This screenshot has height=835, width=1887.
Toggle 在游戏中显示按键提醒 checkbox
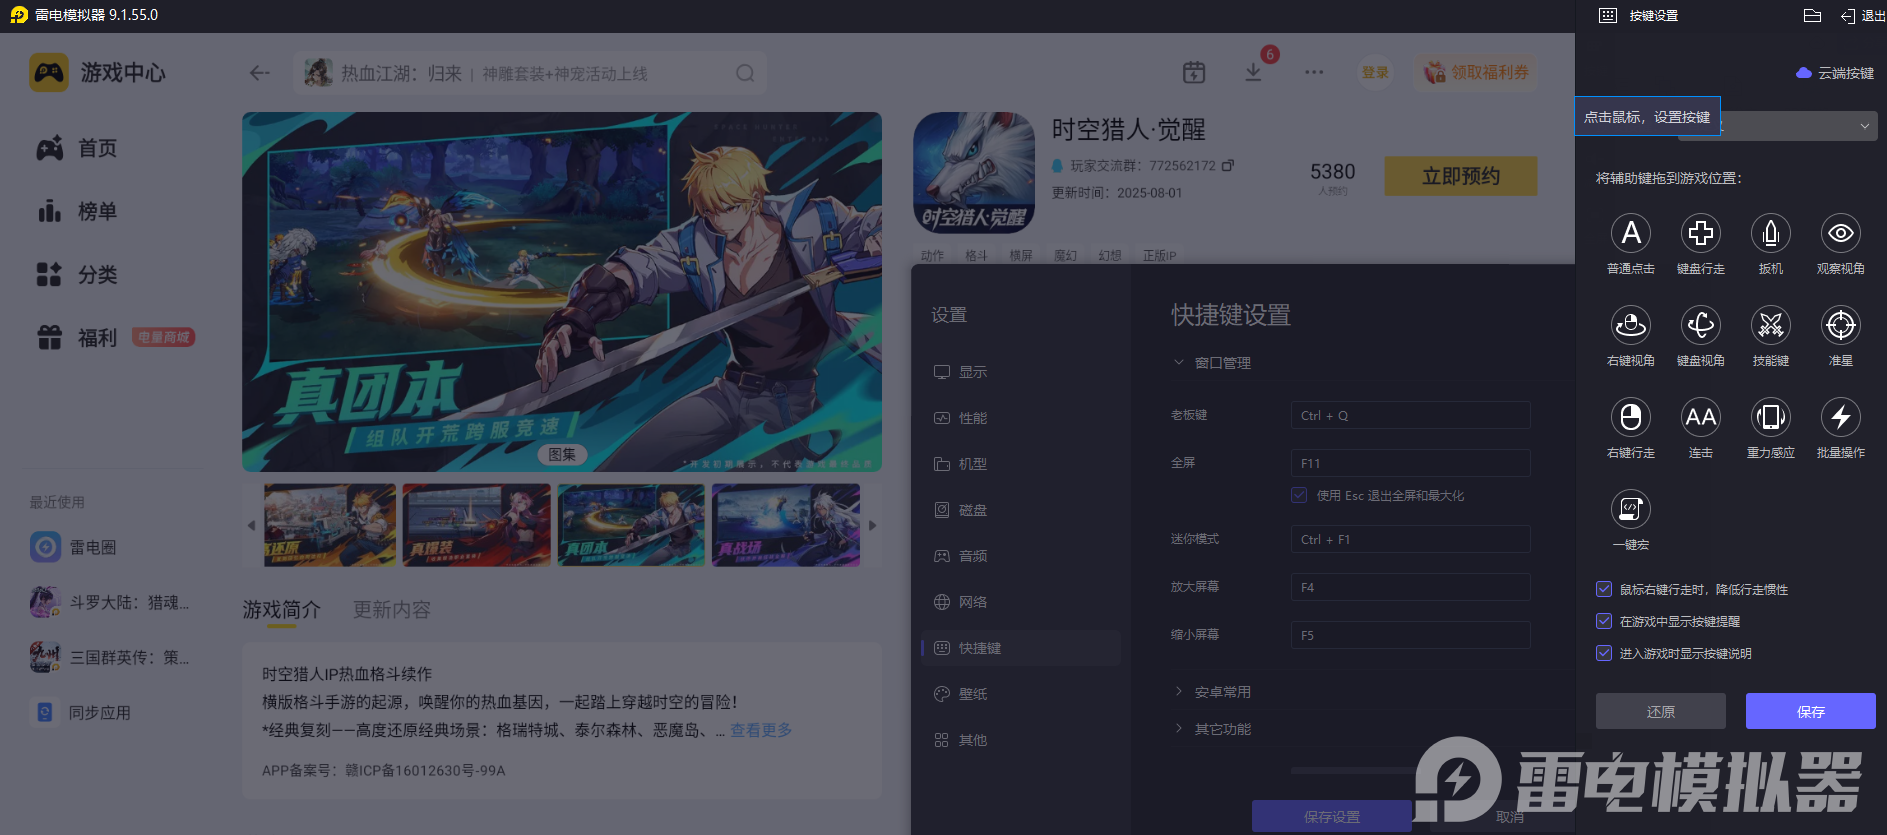click(x=1604, y=621)
